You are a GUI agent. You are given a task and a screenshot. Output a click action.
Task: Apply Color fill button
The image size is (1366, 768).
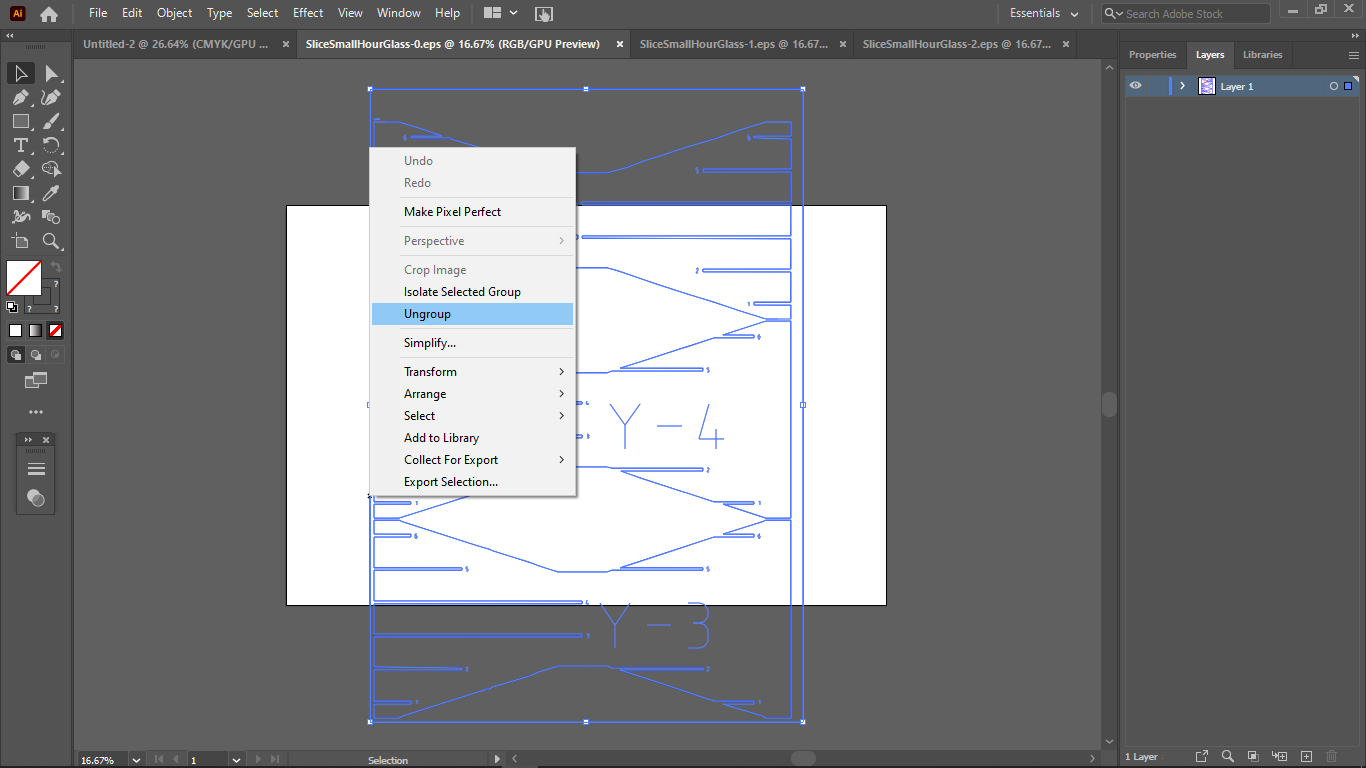(16, 330)
